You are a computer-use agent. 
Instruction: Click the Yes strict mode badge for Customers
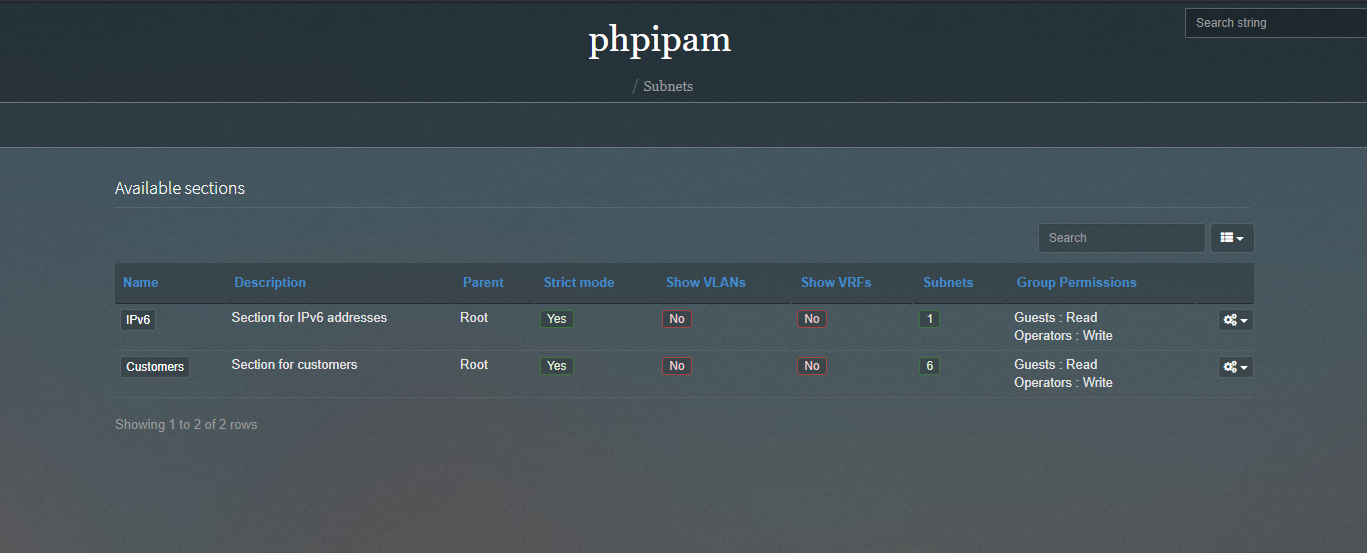coord(557,366)
